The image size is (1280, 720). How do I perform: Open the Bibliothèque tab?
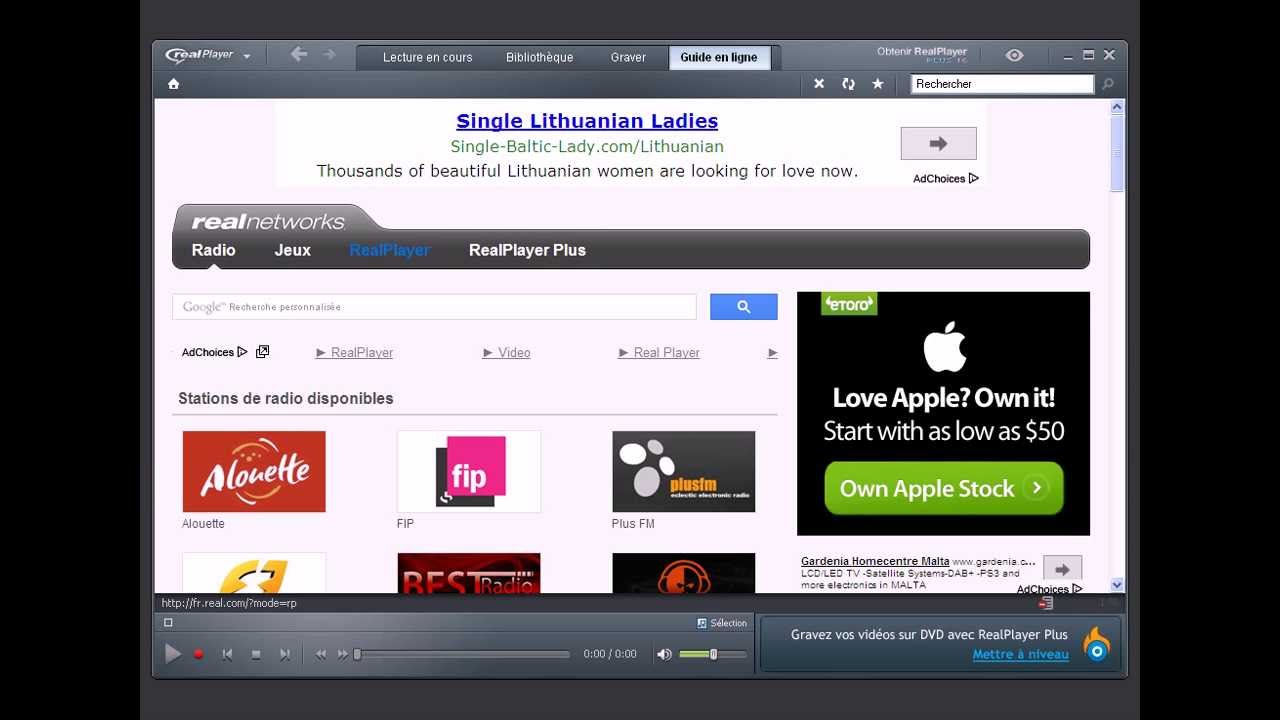pyautogui.click(x=540, y=57)
